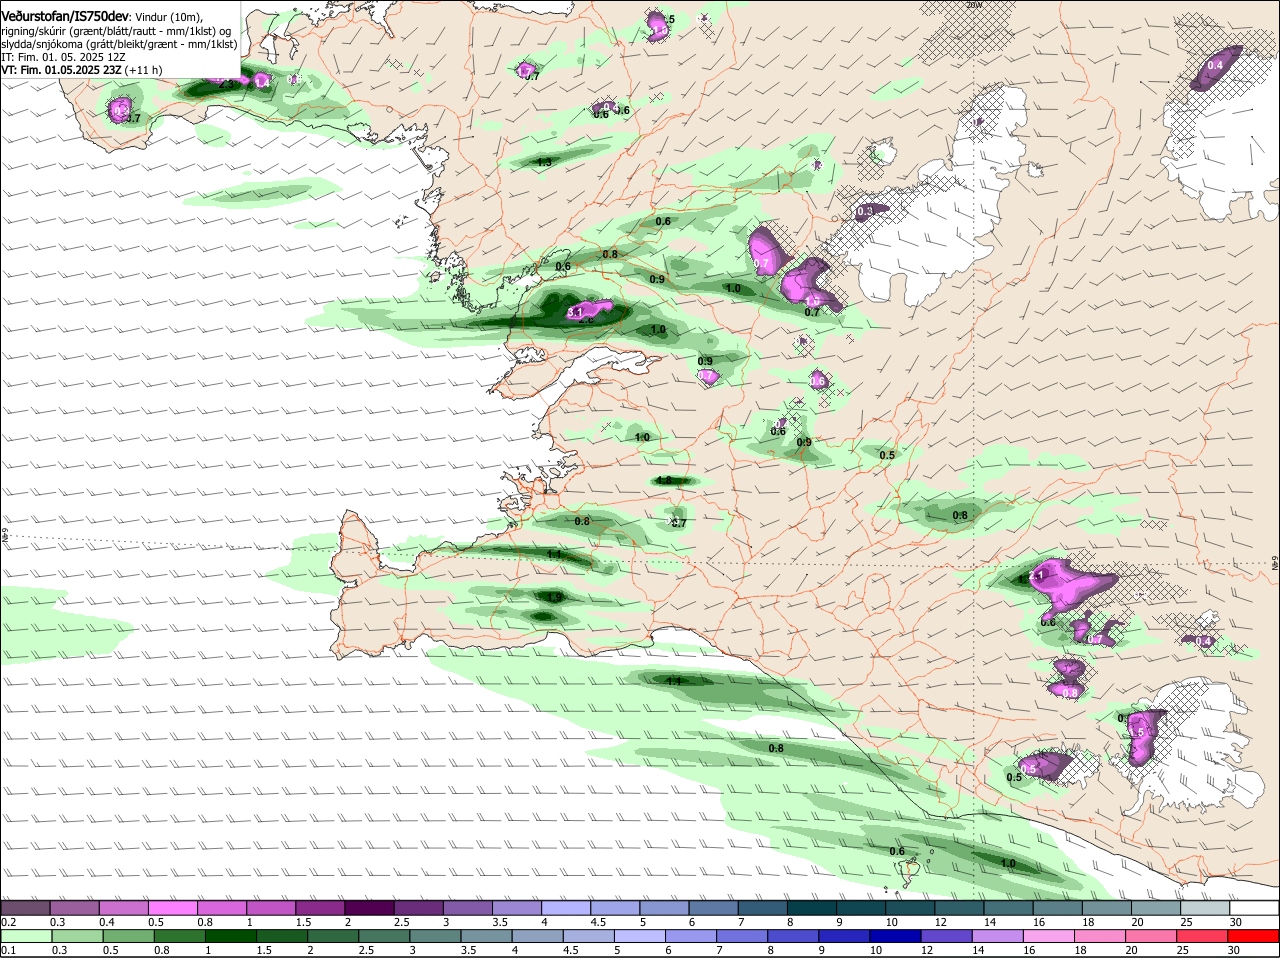Select rain legend swatch starting at 0.8
This screenshot has height=958, width=1280.
(179, 936)
